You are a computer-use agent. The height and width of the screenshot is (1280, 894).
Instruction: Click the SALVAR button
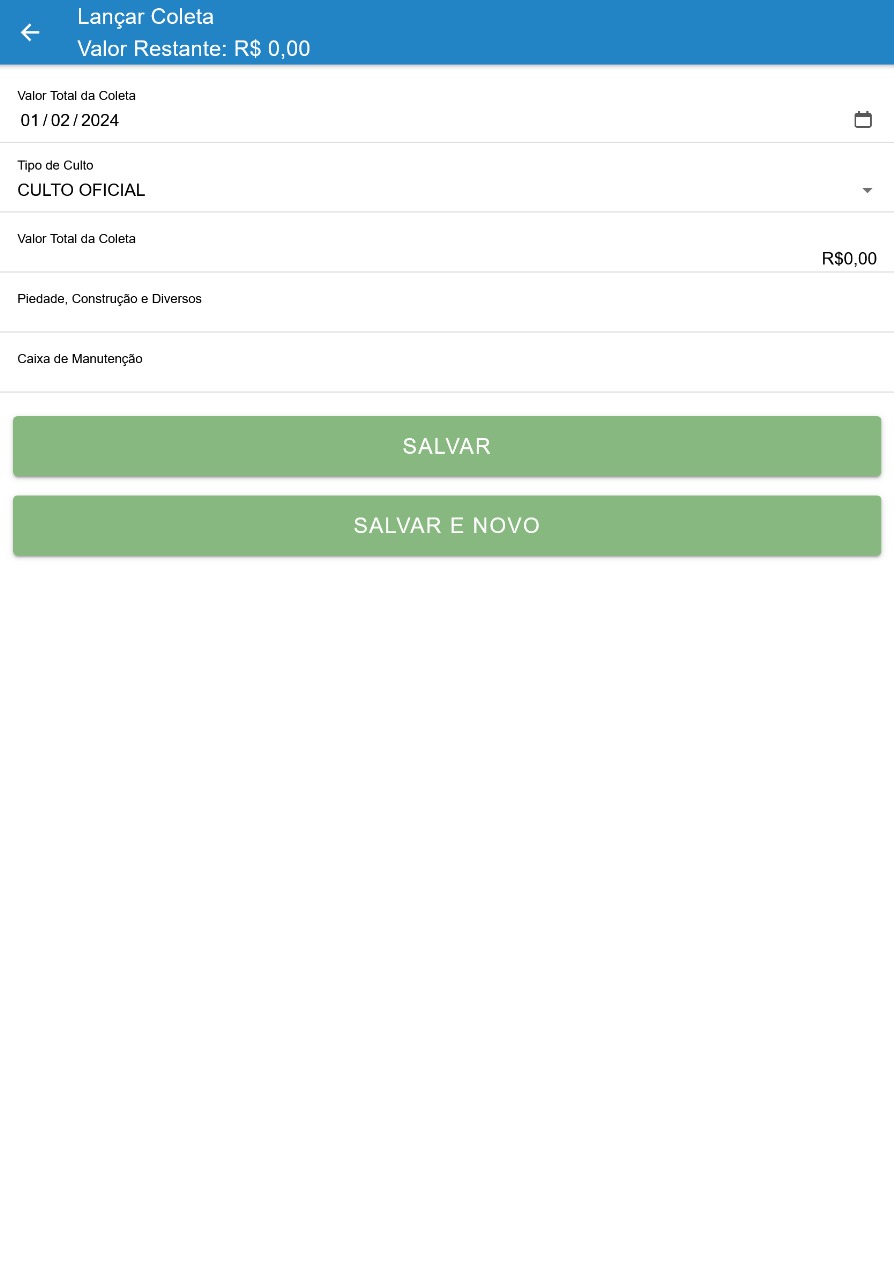pyautogui.click(x=447, y=446)
